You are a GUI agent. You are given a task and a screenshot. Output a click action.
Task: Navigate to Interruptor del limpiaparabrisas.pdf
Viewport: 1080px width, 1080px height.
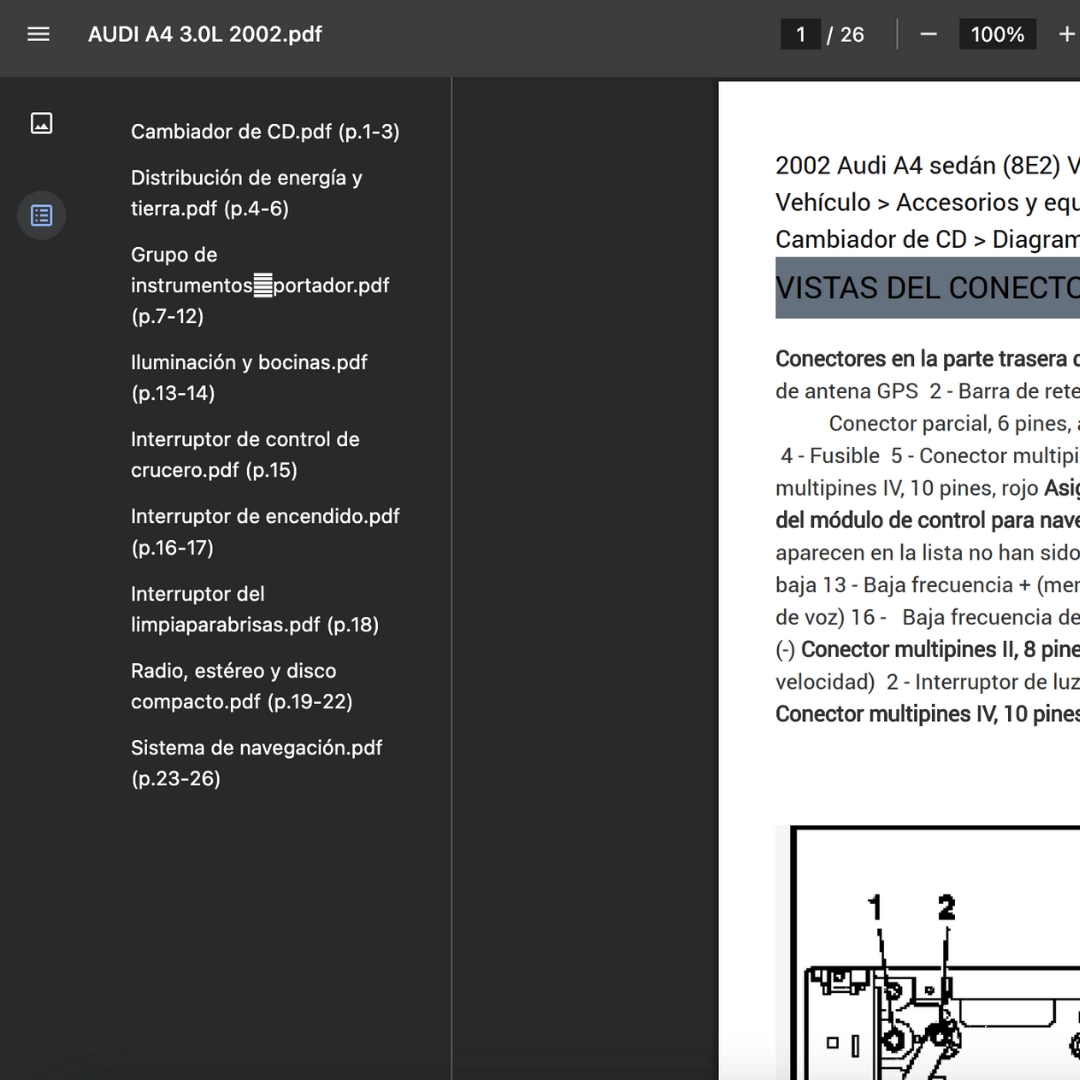pos(254,609)
